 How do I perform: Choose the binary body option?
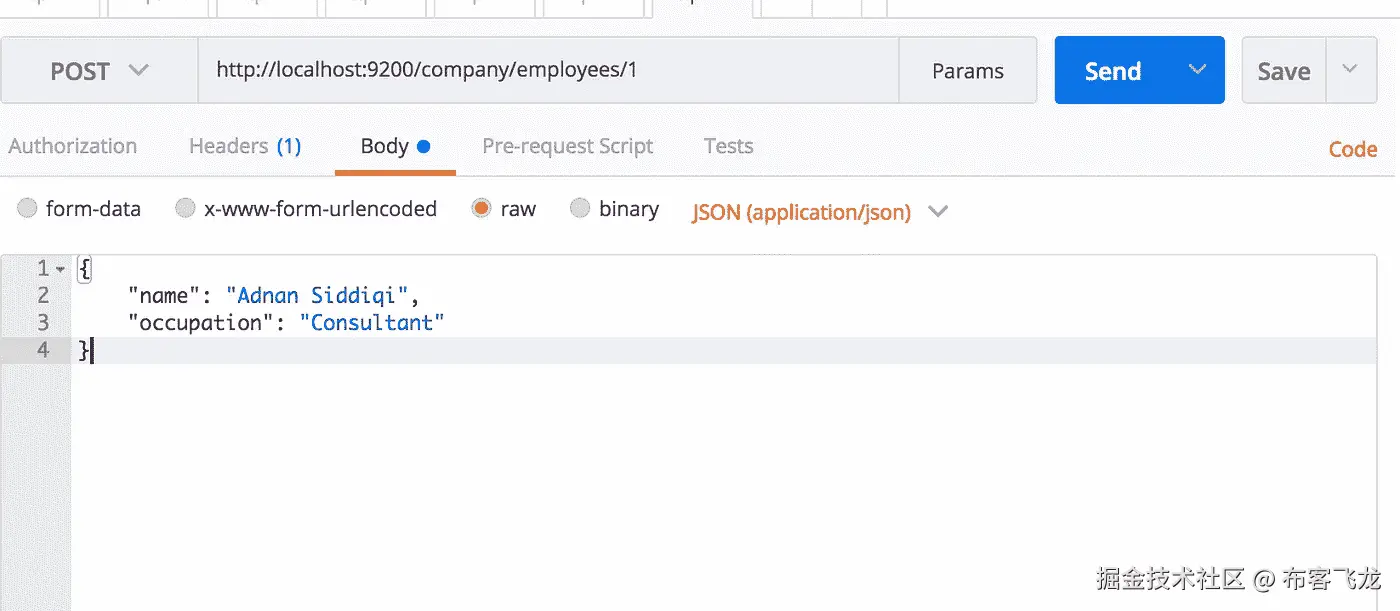pos(580,208)
